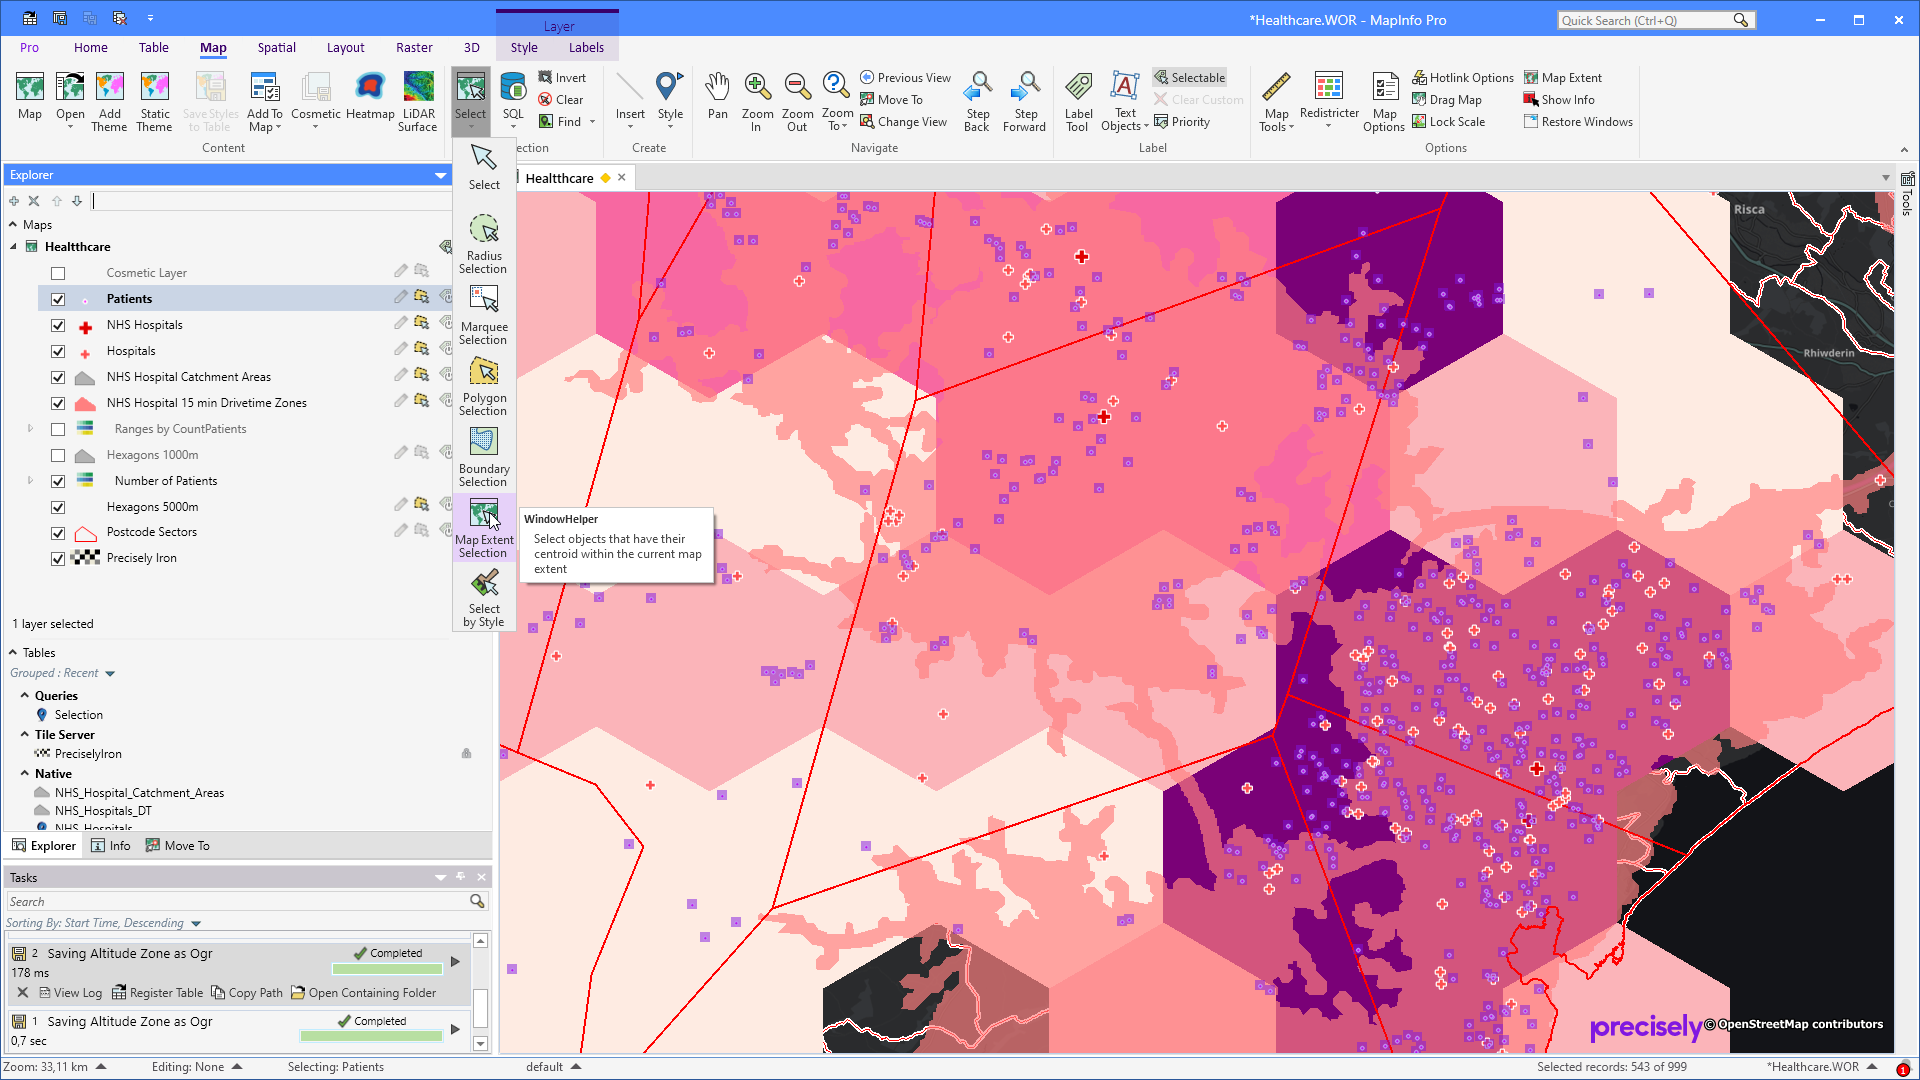Viewport: 1920px width, 1080px height.
Task: Click Open Containing Folder link
Action: [x=364, y=993]
